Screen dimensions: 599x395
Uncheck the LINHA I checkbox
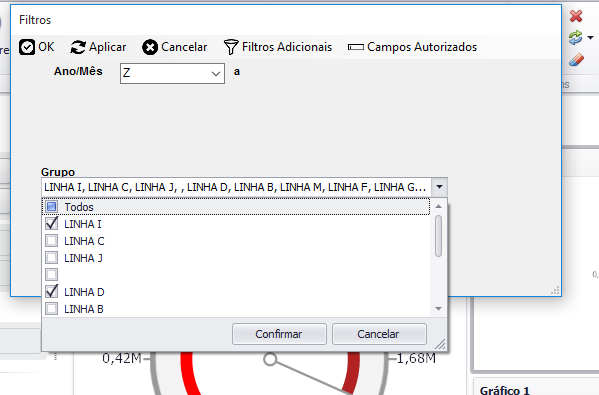(52, 224)
